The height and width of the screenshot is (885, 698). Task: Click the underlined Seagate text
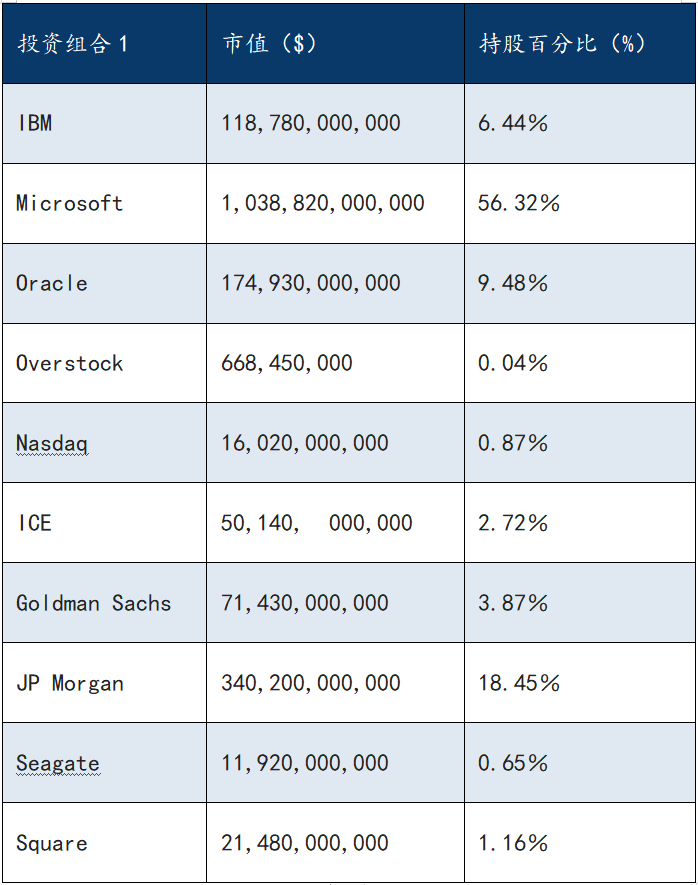(58, 764)
